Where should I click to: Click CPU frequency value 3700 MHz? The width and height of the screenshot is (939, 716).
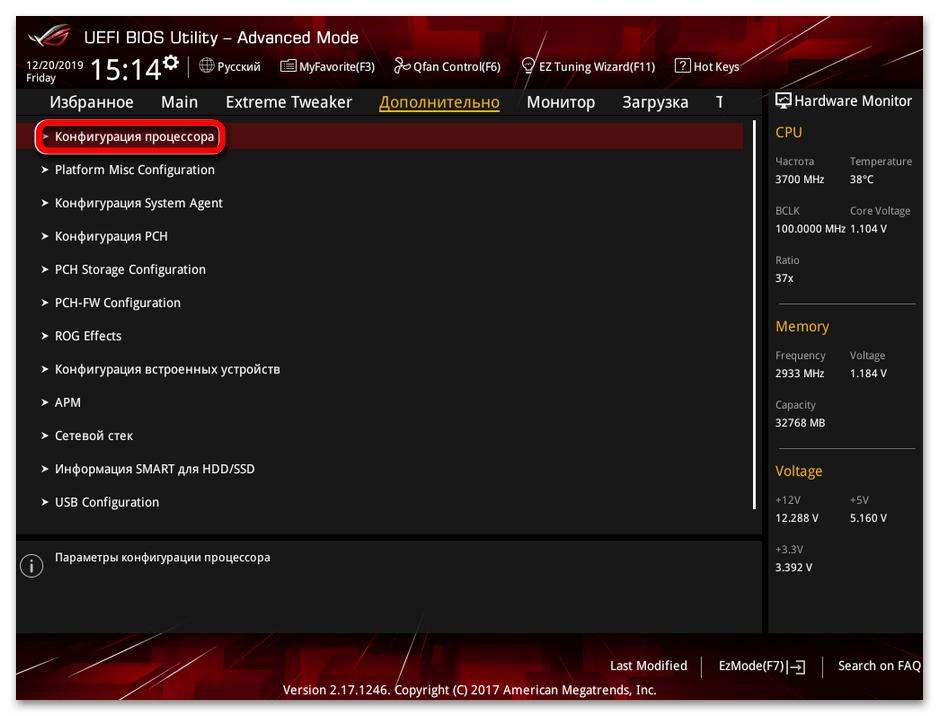[799, 180]
